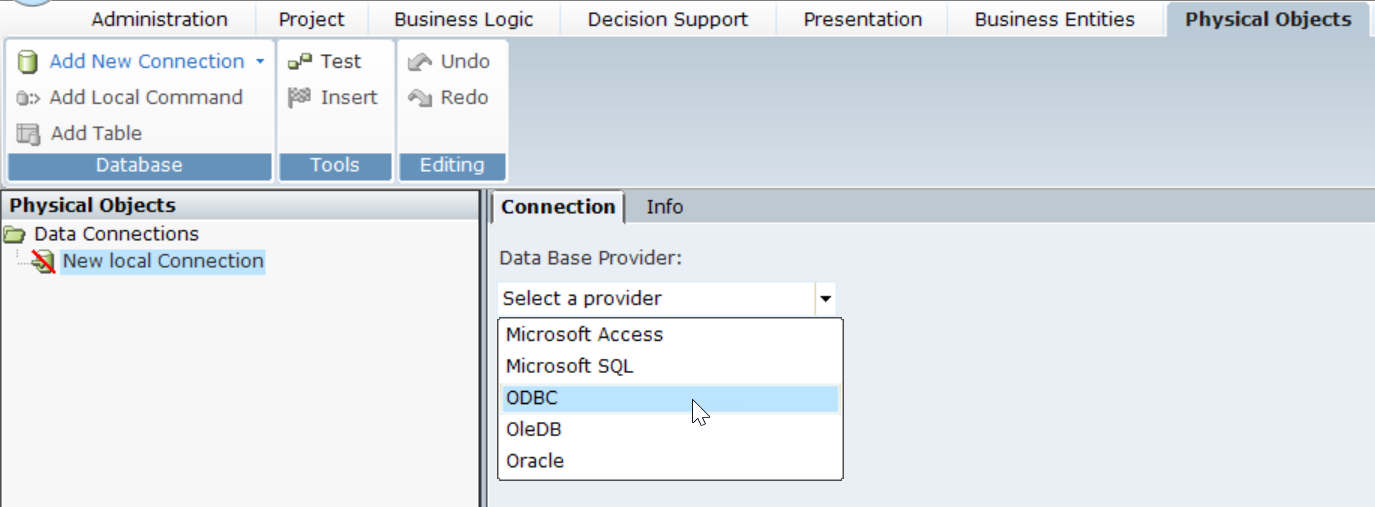Choose Microsoft Access from the provider list
The image size is (1375, 507).
[584, 335]
